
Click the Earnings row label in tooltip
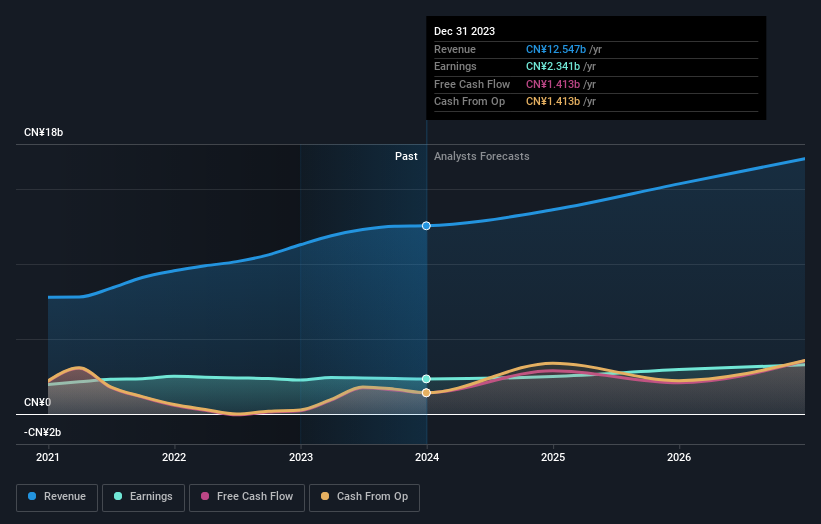click(456, 66)
